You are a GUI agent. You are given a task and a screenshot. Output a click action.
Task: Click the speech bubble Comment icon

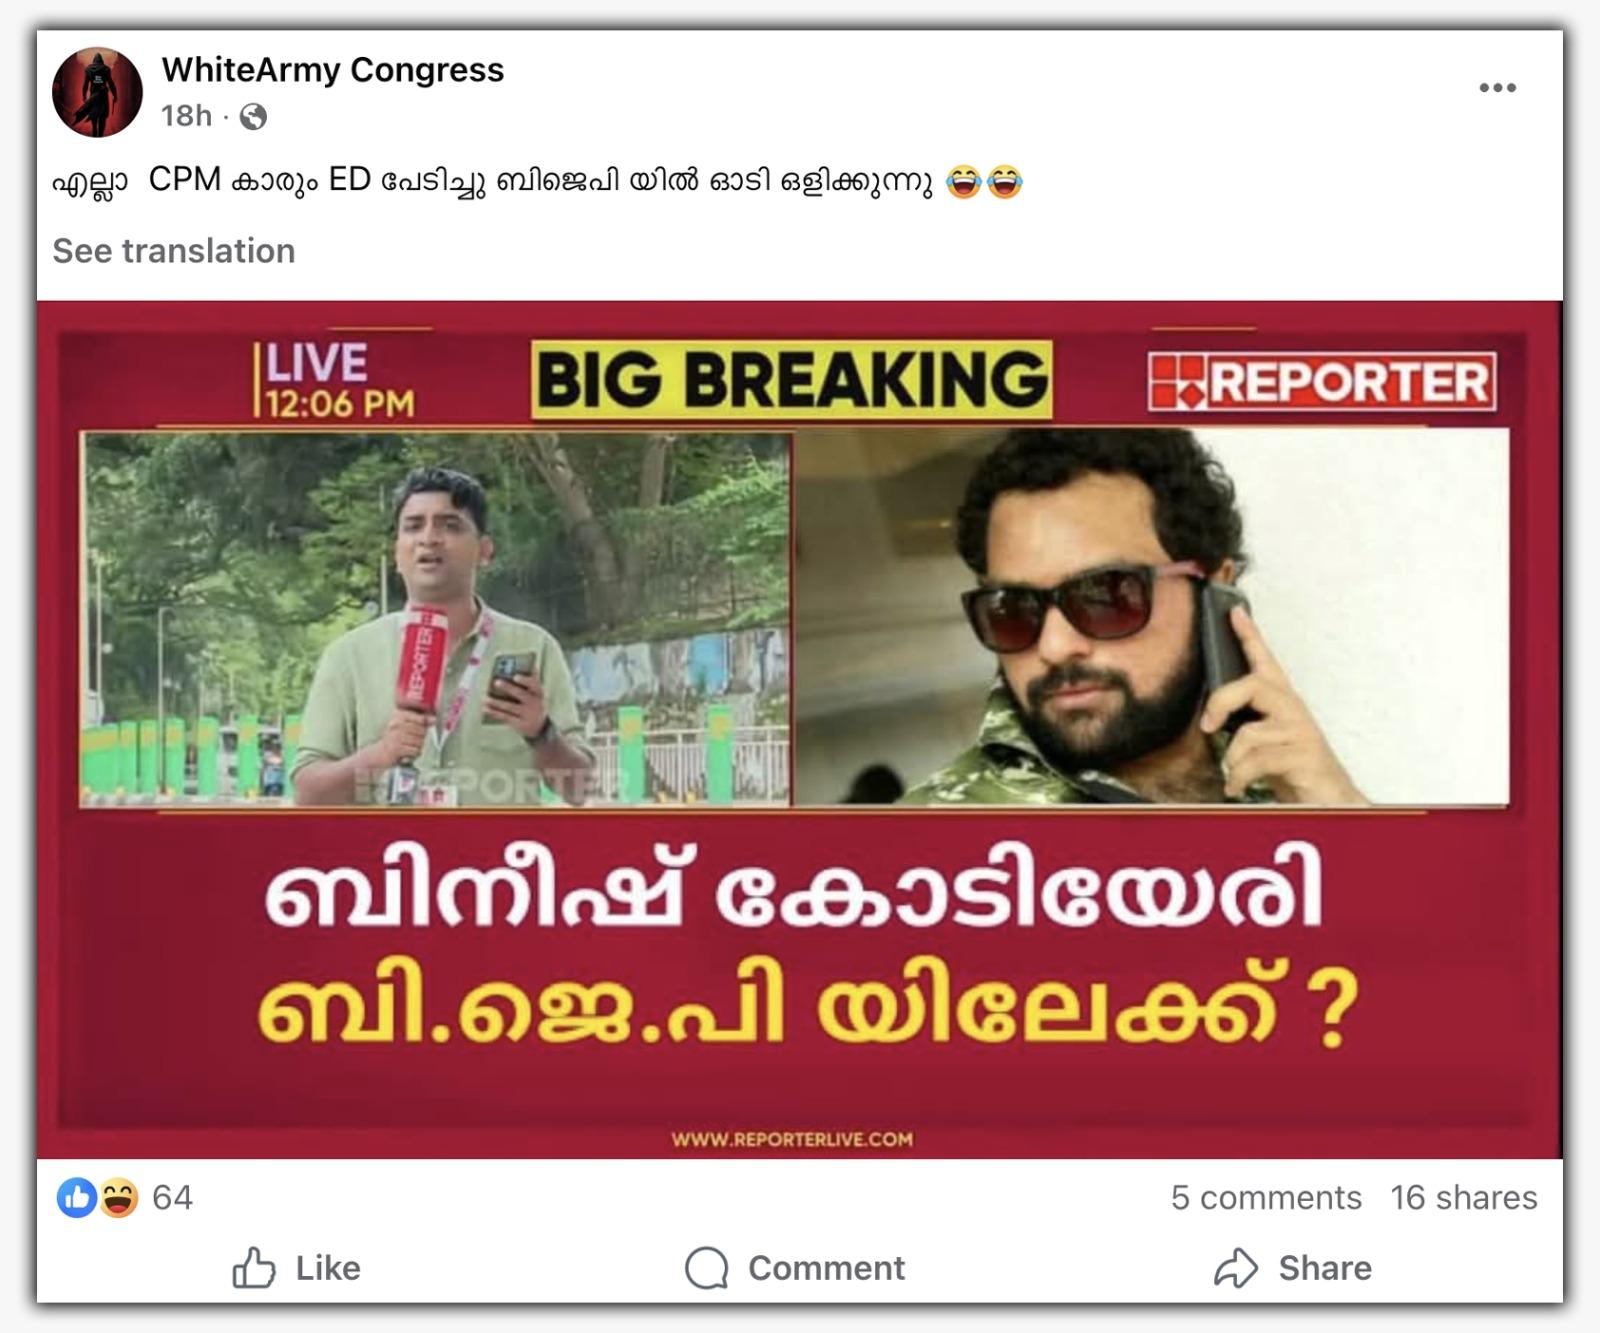coord(706,1268)
